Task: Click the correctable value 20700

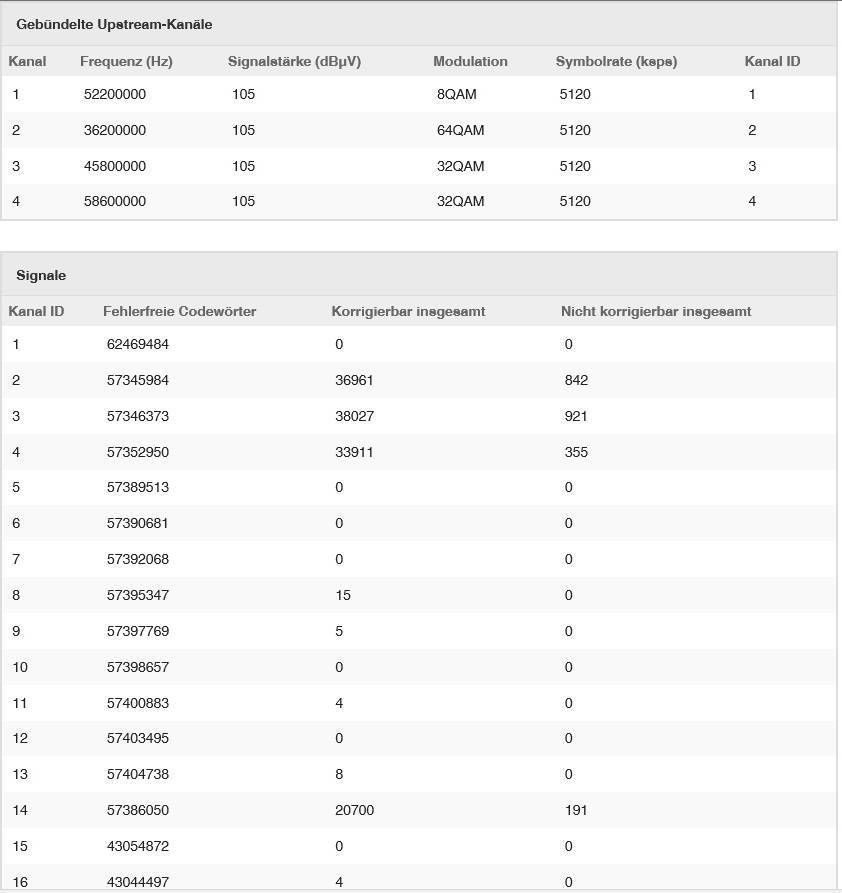Action: tap(354, 811)
